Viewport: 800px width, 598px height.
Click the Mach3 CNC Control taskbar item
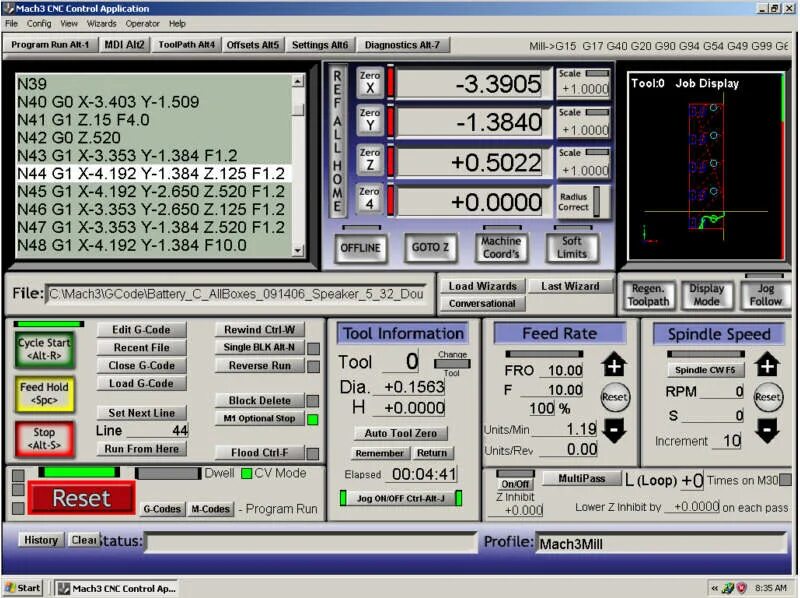[x=117, y=588]
